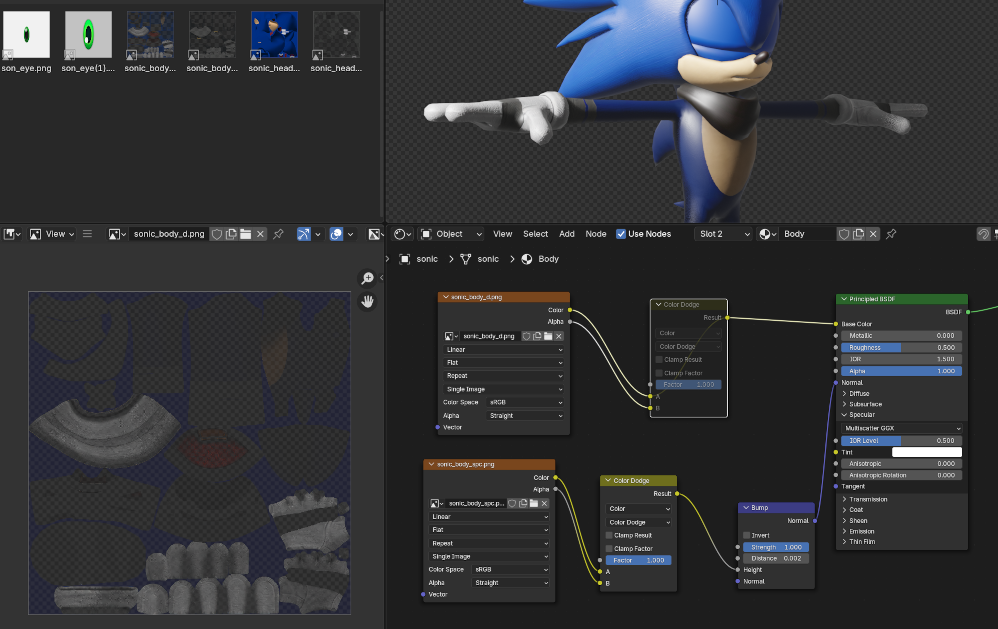Click the Tint color swatch
This screenshot has height=629, width=998.
tap(927, 453)
